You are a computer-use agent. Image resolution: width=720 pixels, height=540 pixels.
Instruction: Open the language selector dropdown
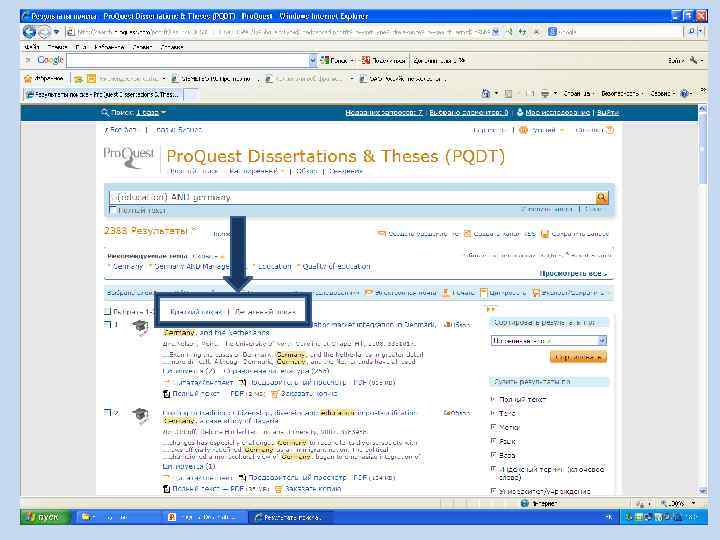pos(542,130)
